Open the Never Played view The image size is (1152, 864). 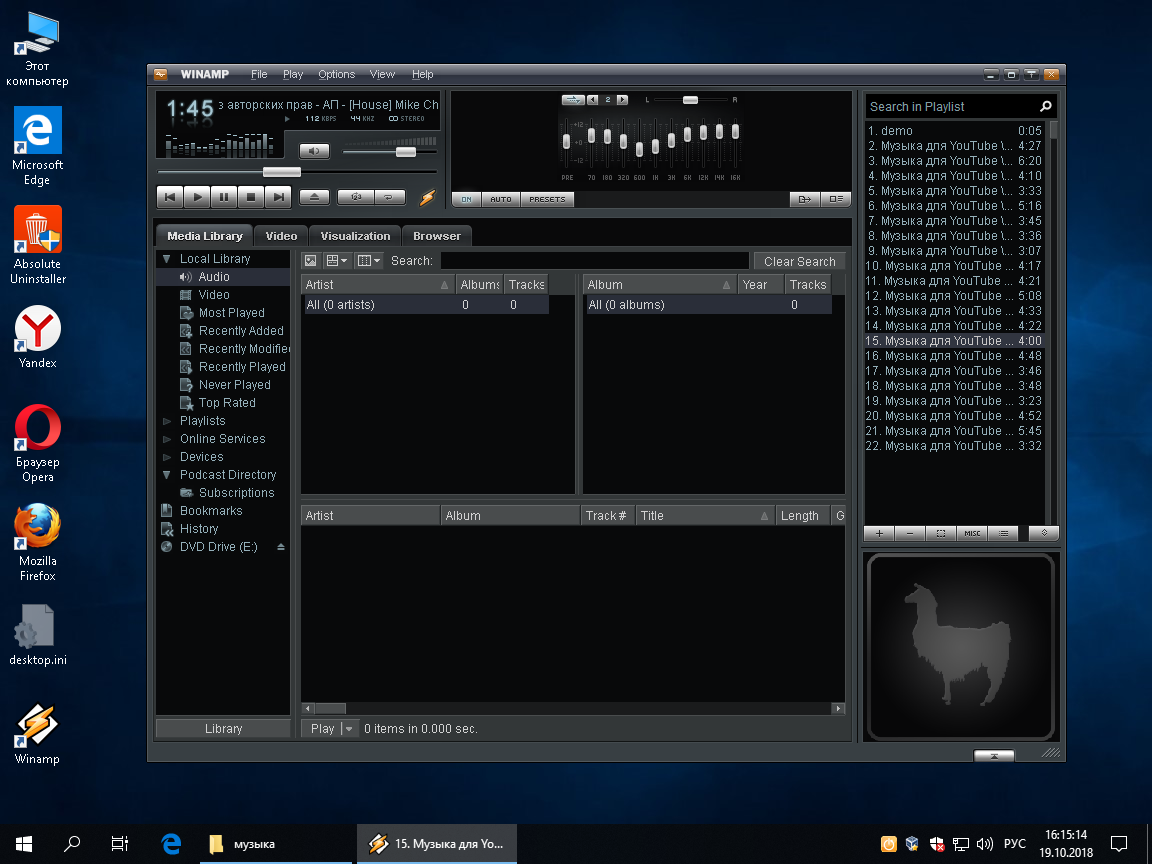point(234,385)
